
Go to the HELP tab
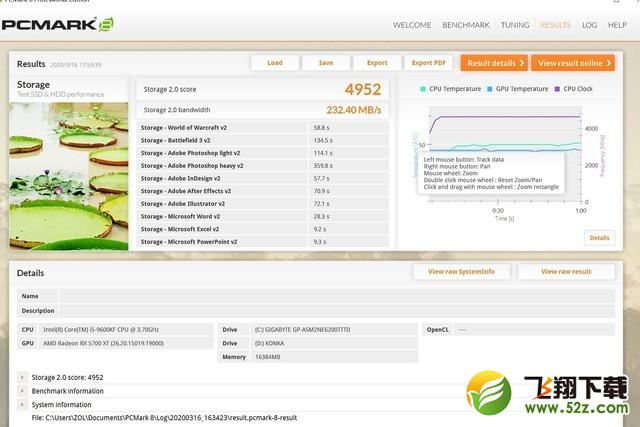click(617, 25)
